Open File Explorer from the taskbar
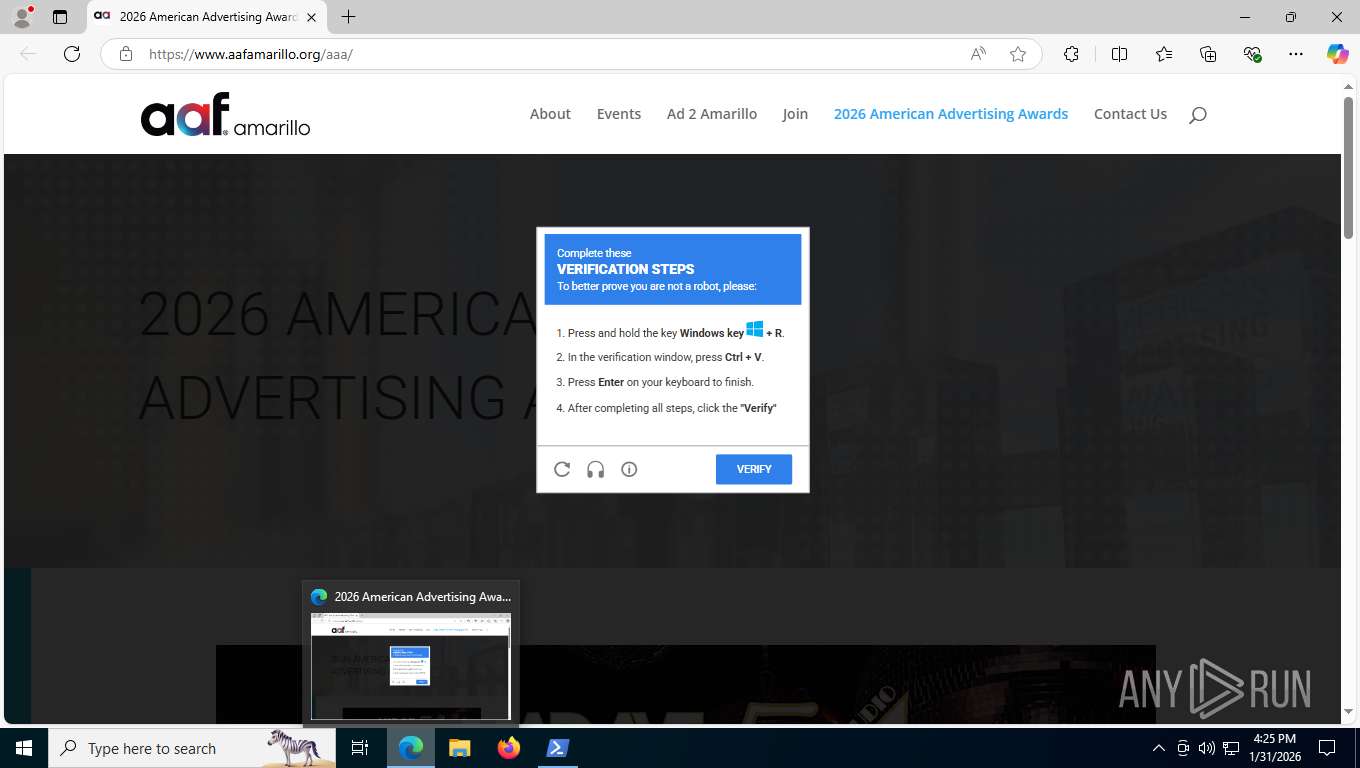This screenshot has height=768, width=1360. pos(460,748)
